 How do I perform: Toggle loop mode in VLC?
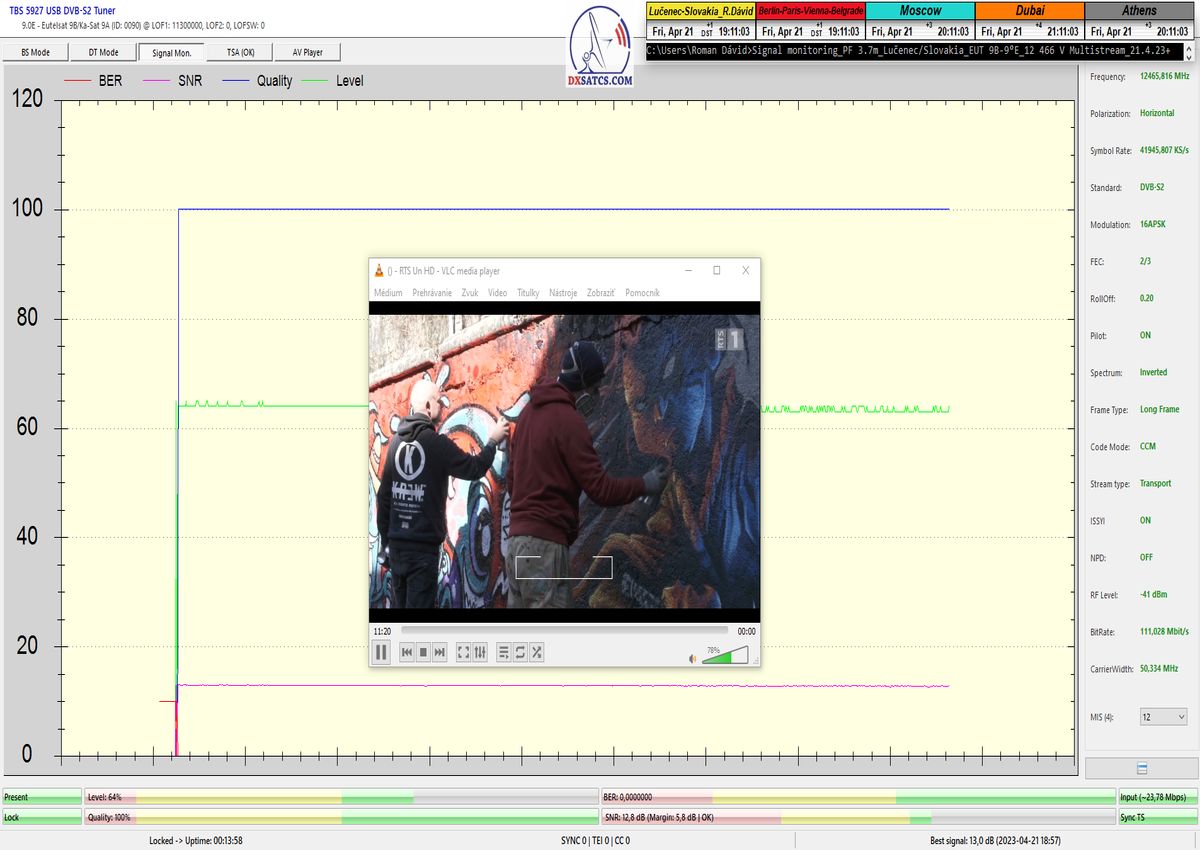[x=520, y=652]
